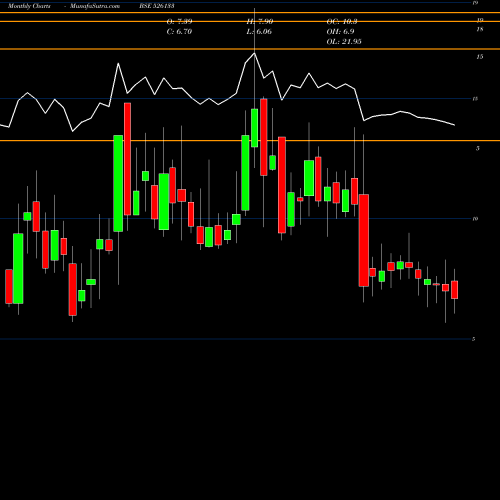The height and width of the screenshot is (500, 500).
Task: Click the 'OL: 21.95' readout
Action: pyautogui.click(x=344, y=42)
